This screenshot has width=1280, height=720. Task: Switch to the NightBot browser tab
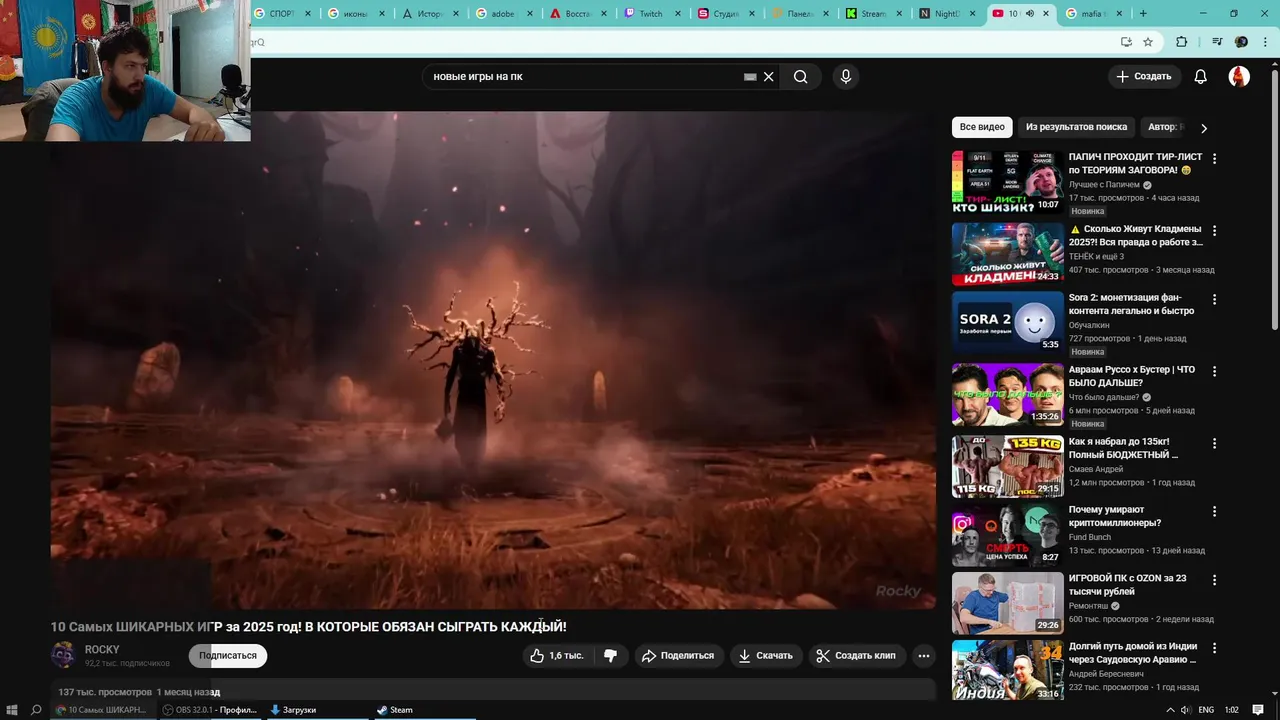click(x=945, y=14)
